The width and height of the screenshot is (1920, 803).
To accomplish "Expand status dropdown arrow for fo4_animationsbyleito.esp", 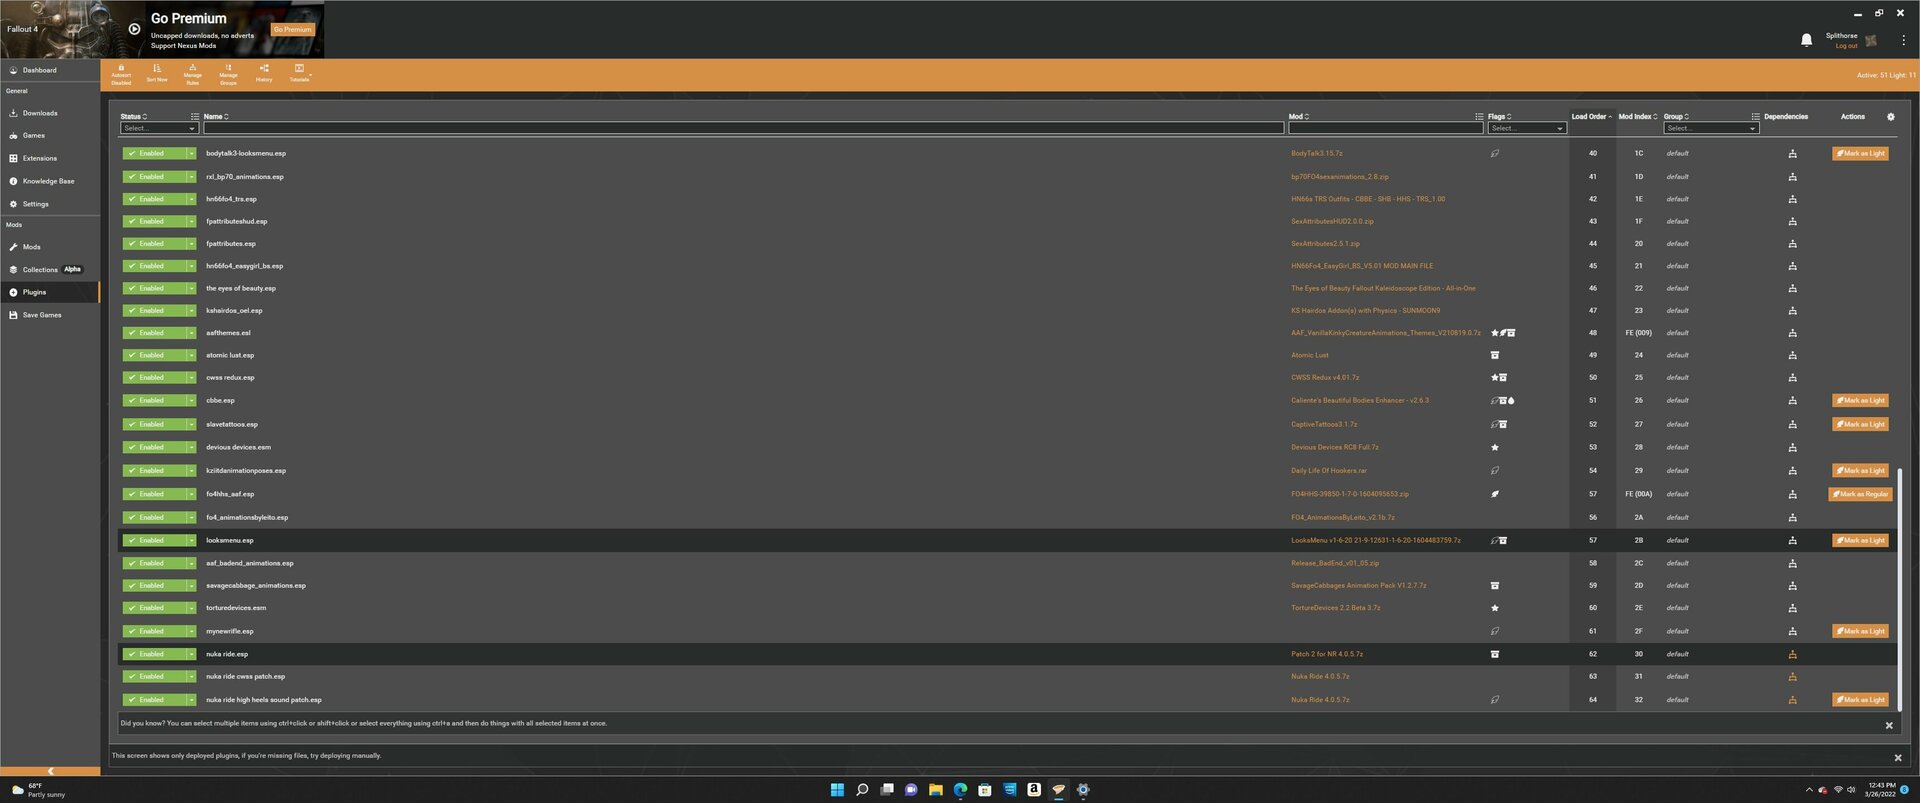I will tap(191, 517).
